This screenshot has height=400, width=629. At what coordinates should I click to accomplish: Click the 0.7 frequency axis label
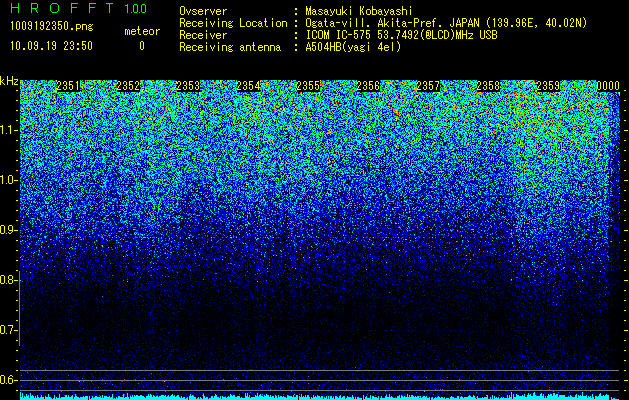click(x=8, y=330)
